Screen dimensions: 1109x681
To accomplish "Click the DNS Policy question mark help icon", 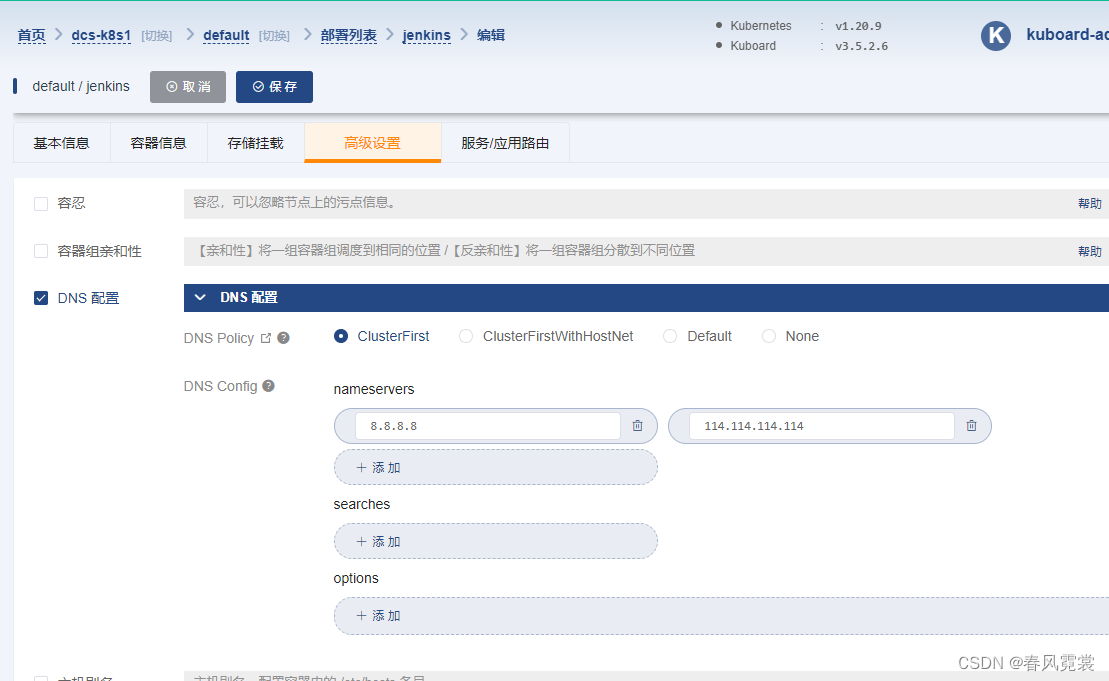I will pos(282,337).
